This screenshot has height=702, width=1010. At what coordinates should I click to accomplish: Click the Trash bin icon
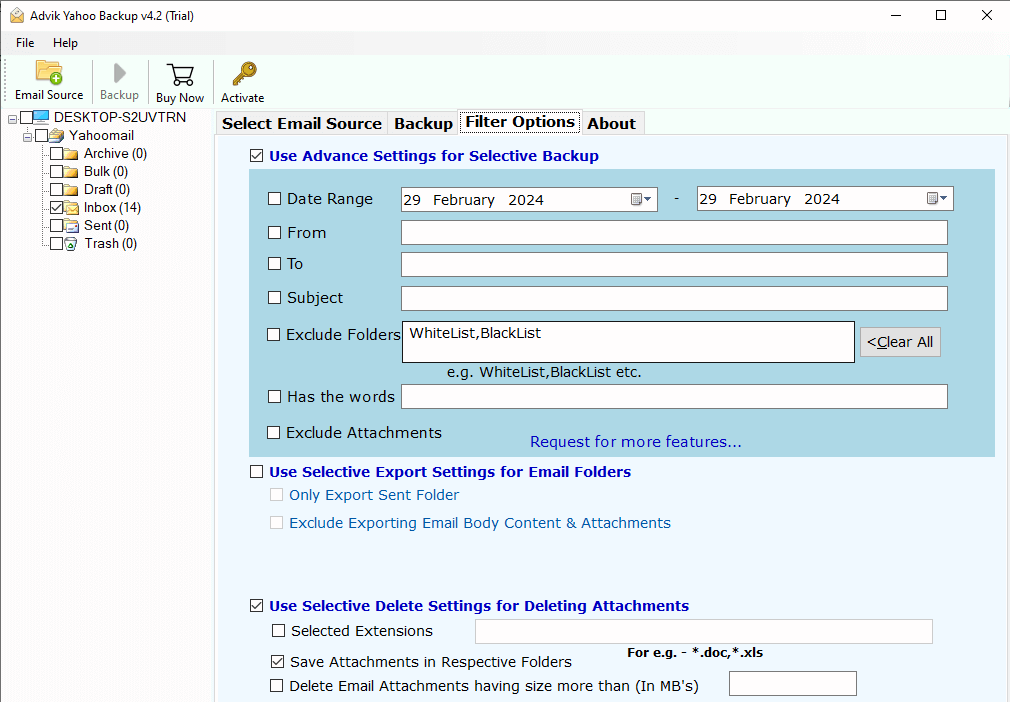click(71, 244)
